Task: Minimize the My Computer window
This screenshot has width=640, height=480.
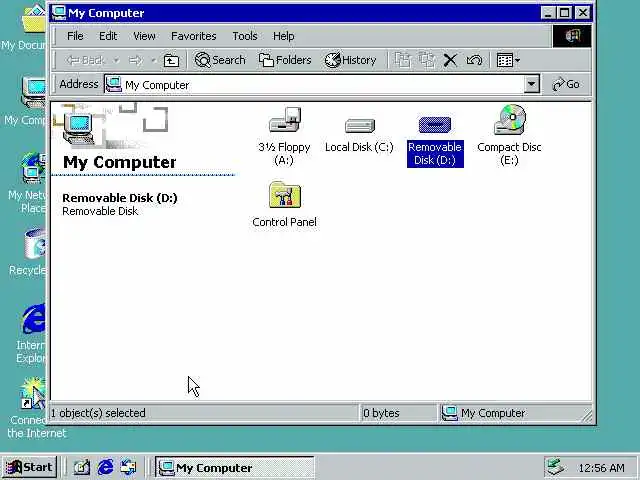Action: click(x=548, y=13)
